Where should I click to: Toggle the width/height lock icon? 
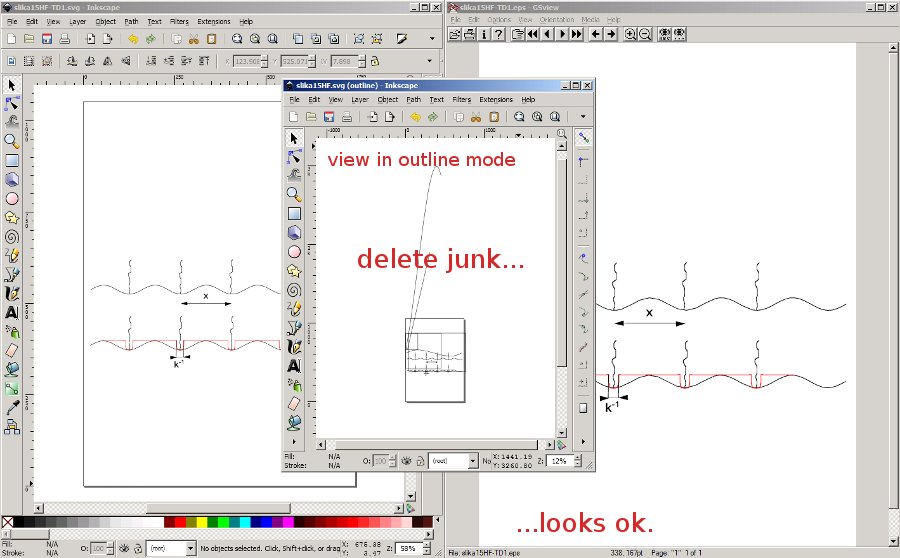[374, 61]
